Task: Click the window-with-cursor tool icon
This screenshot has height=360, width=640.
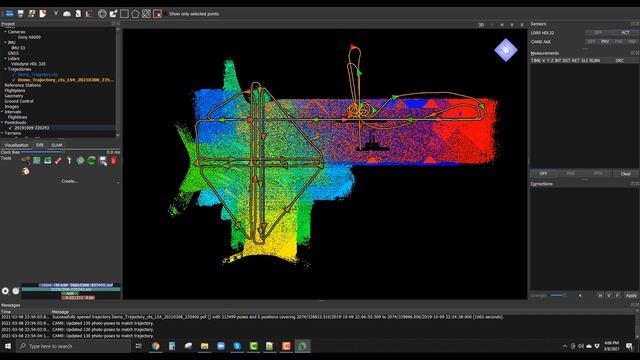Action: tap(103, 161)
